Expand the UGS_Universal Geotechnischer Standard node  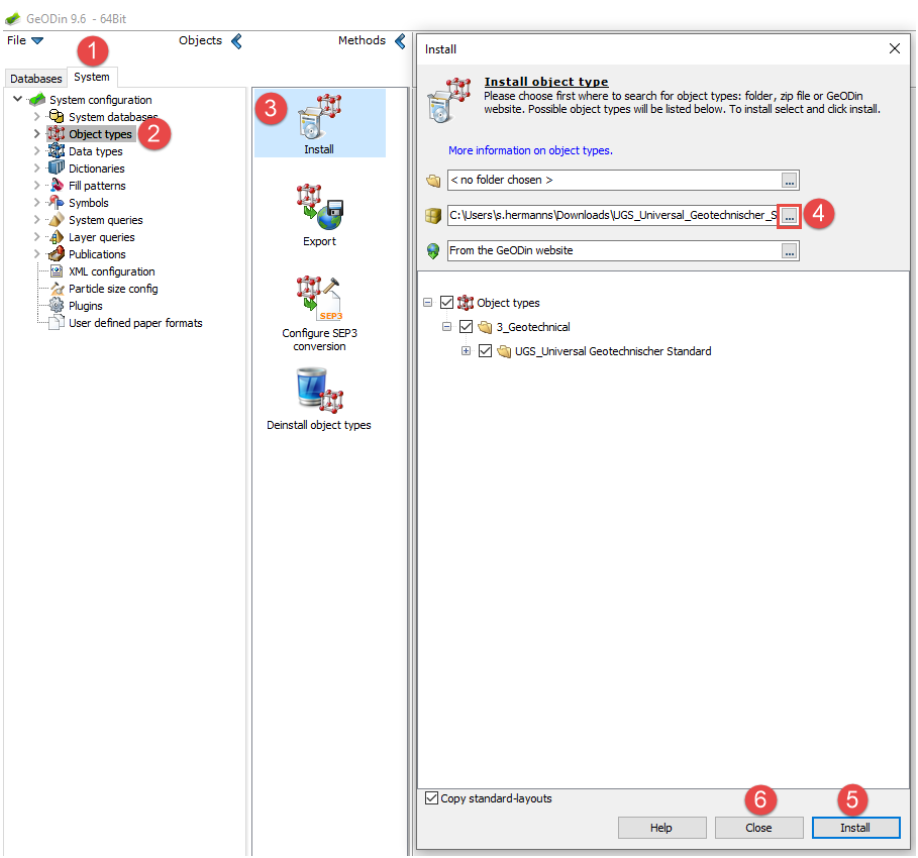(466, 351)
